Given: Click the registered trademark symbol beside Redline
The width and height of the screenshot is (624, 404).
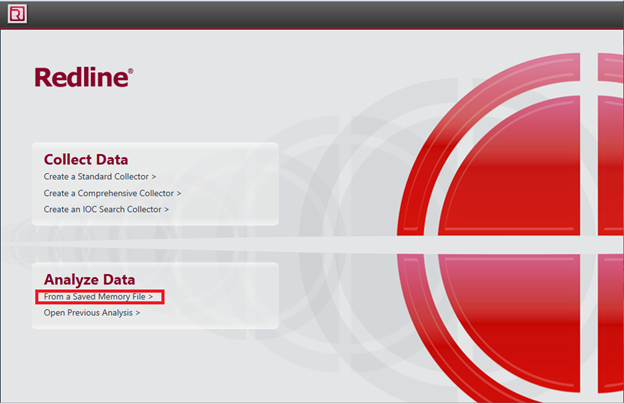Looking at the screenshot, I should click(130, 71).
